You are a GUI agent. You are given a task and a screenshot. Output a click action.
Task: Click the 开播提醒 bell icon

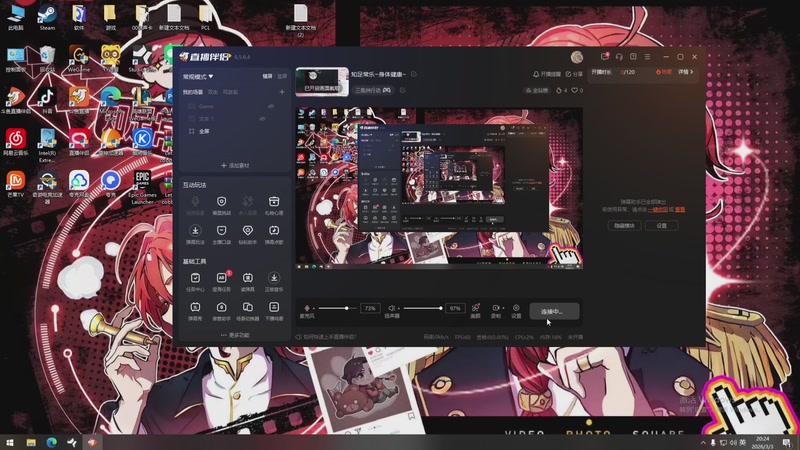(x=547, y=74)
